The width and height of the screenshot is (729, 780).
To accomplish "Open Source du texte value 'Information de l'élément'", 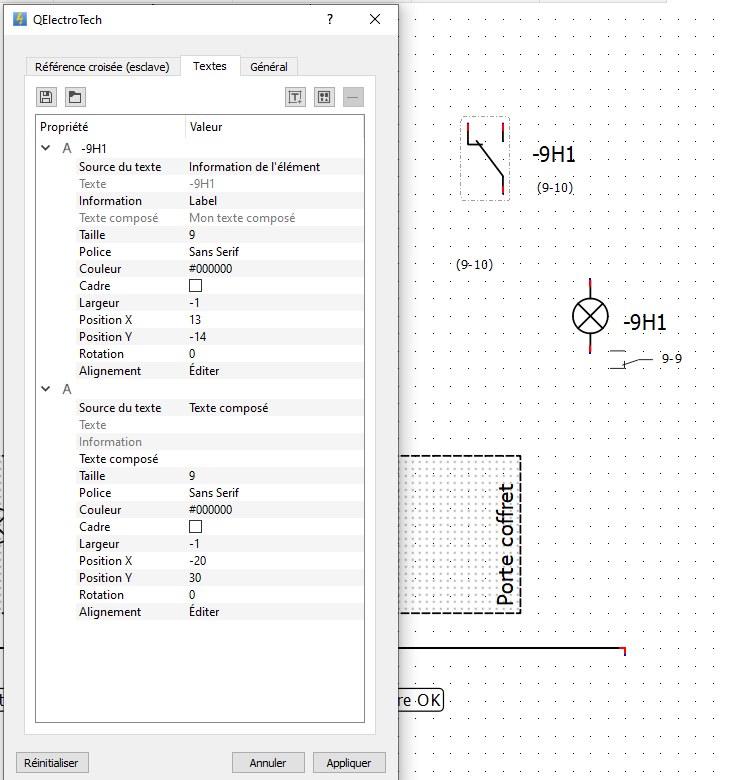I will pos(254,167).
